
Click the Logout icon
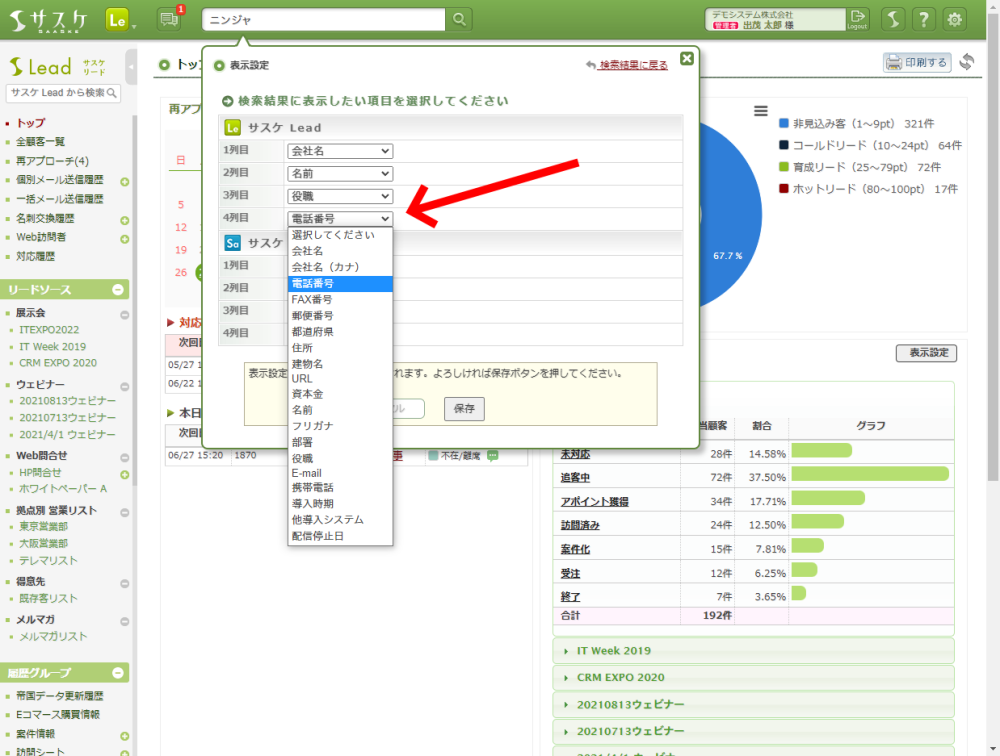pyautogui.click(x=857, y=19)
